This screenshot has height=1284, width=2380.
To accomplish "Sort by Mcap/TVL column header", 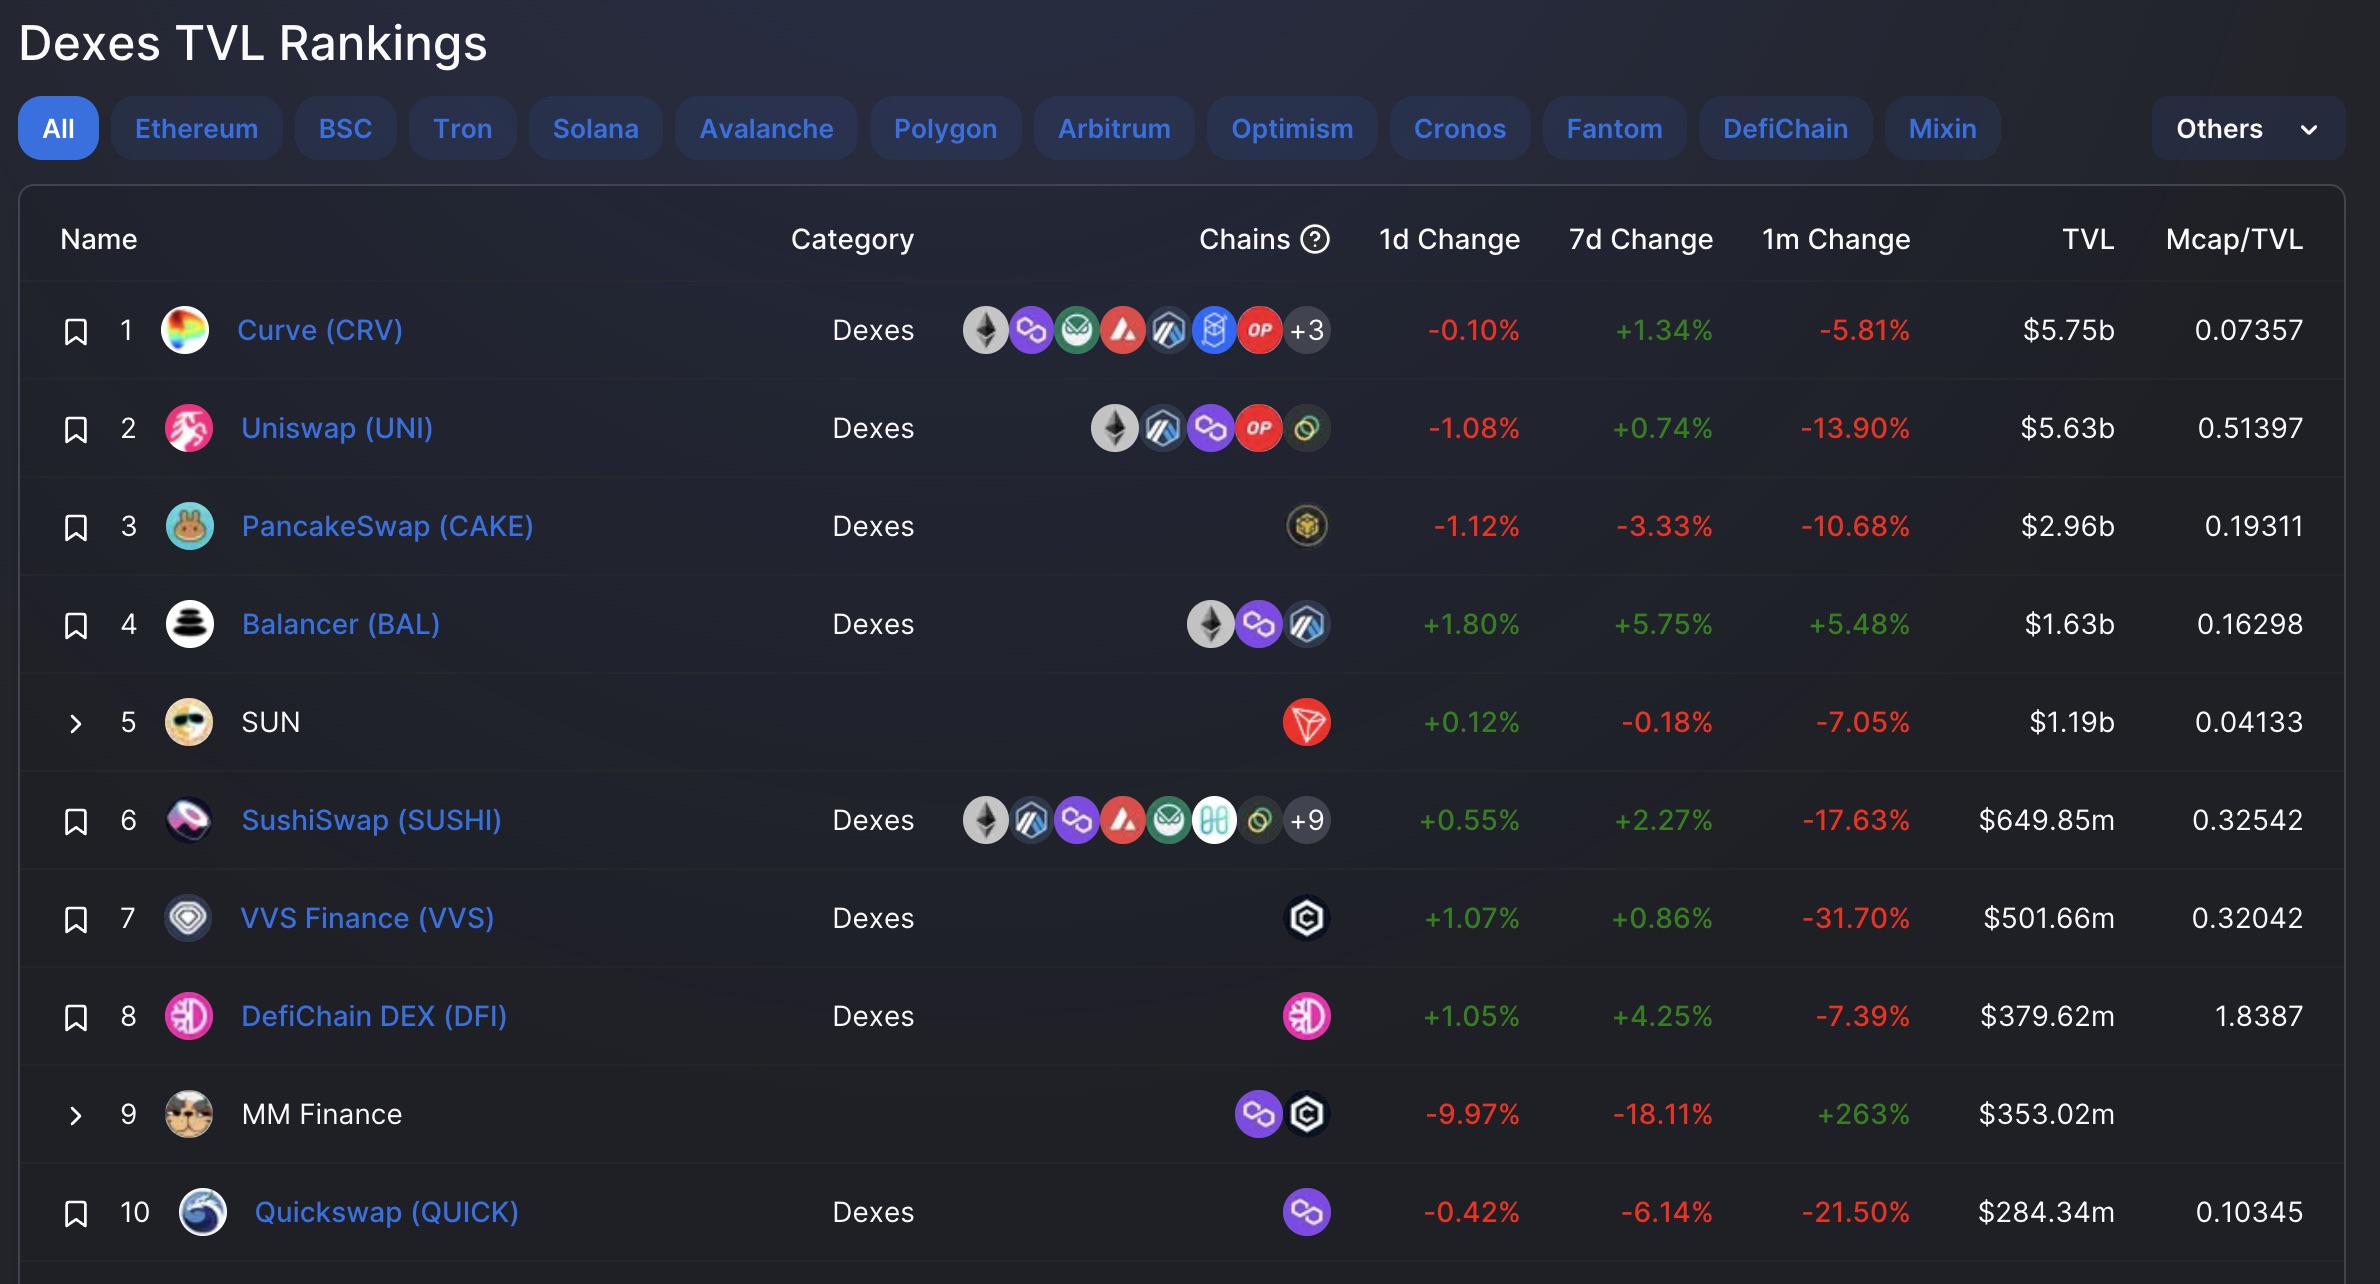I will [2234, 239].
